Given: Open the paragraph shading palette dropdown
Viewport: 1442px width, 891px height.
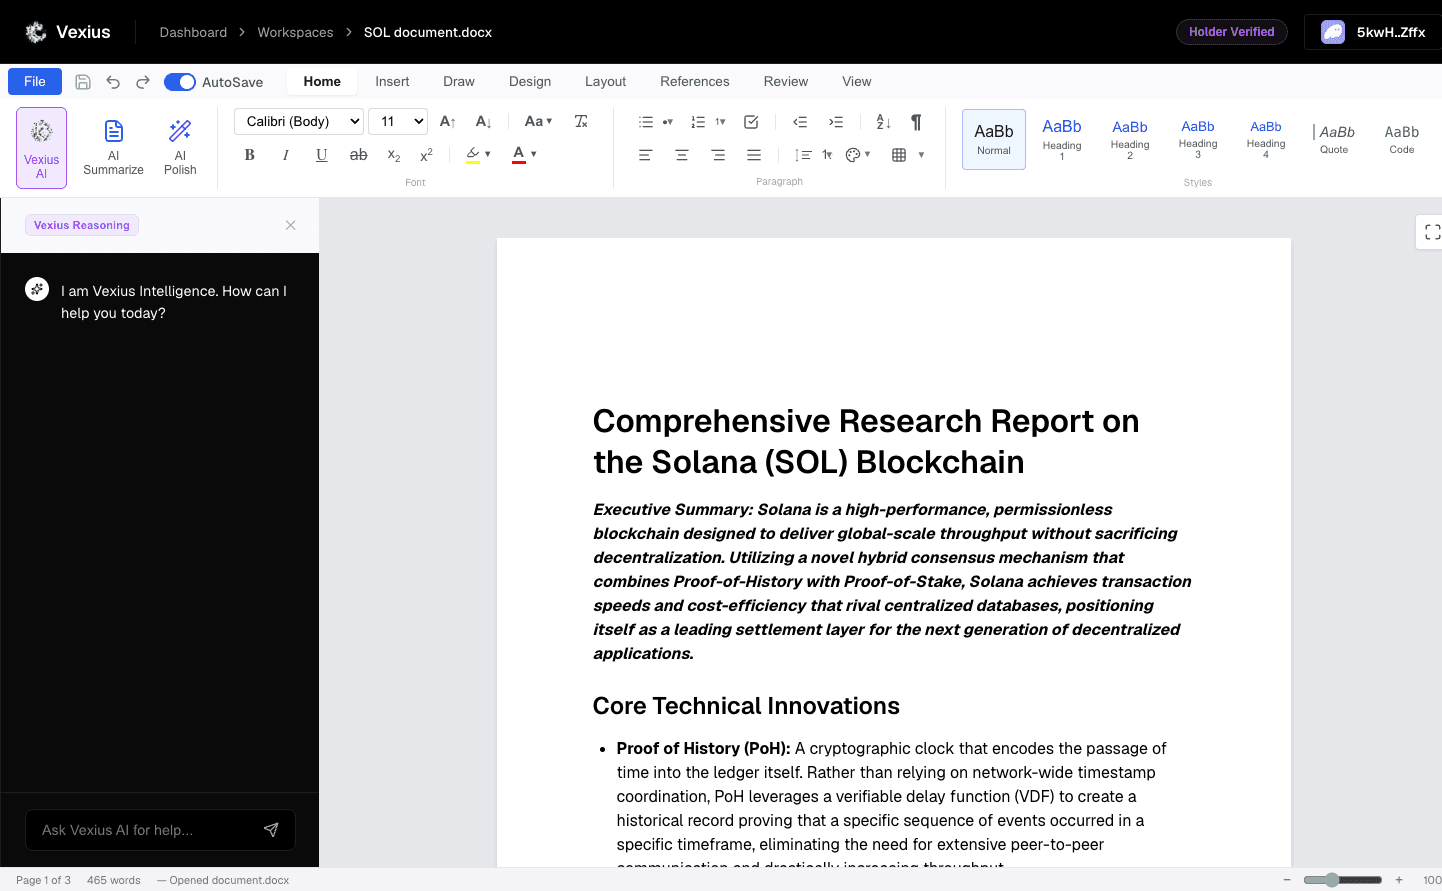Looking at the screenshot, I should [858, 155].
